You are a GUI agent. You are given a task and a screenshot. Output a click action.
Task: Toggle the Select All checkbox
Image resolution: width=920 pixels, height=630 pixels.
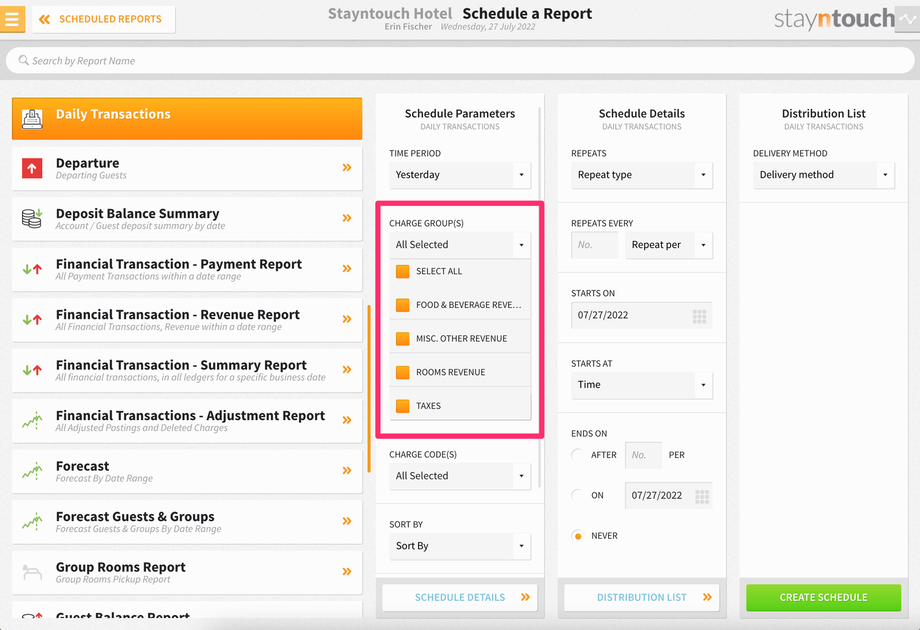(402, 271)
